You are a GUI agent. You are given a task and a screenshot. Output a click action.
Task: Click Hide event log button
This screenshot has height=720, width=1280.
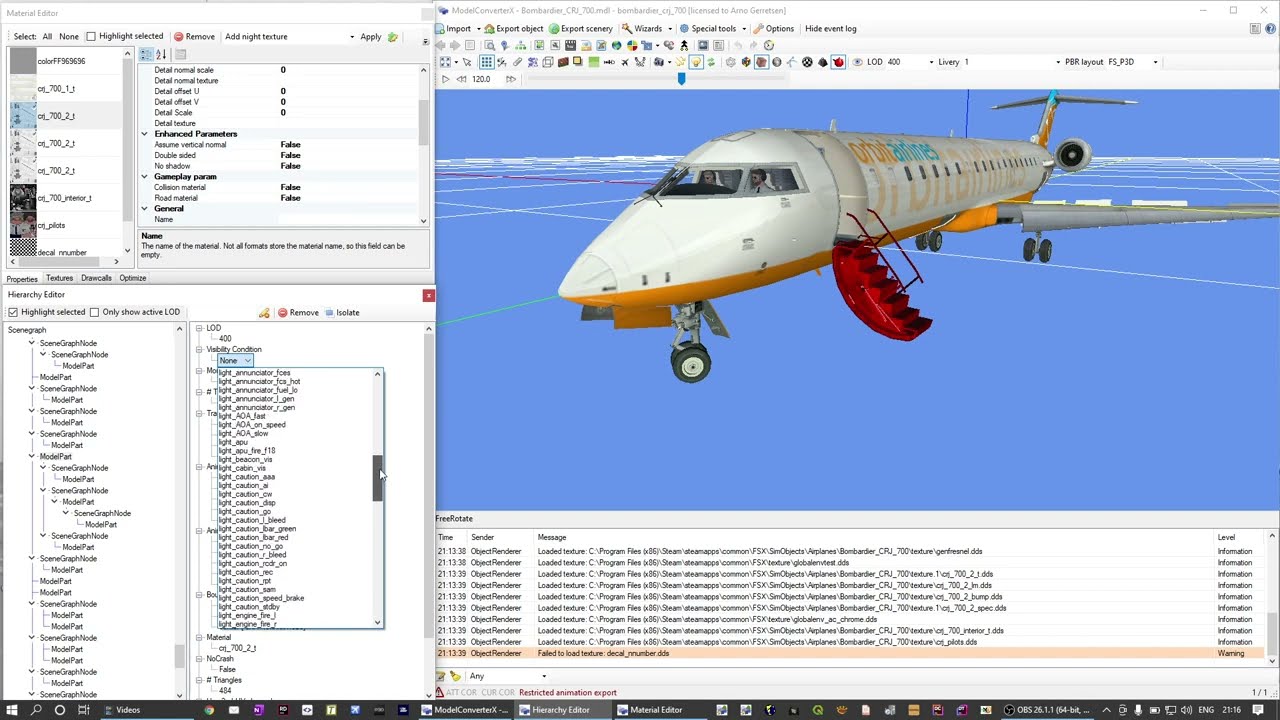pos(830,29)
